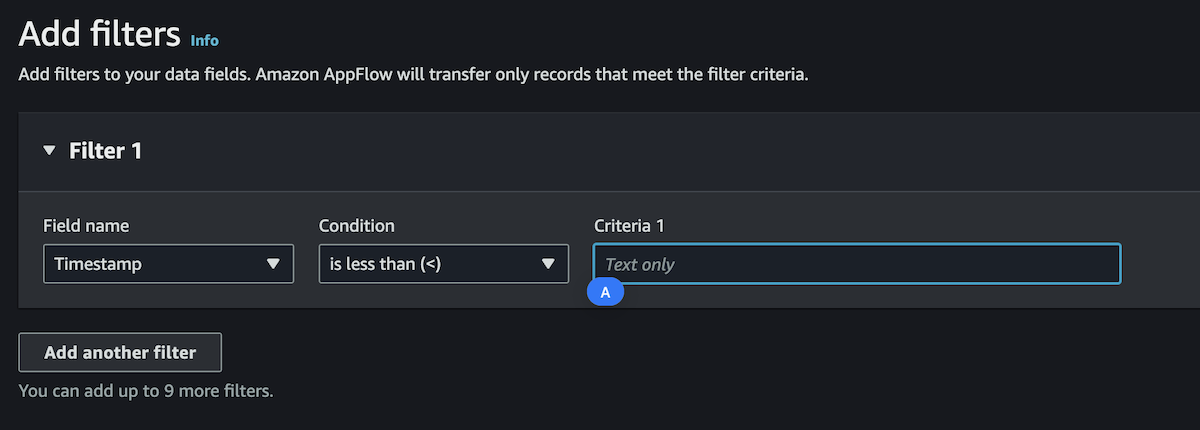Click the Add filters page heading
Viewport: 1200px width, 430px height.
point(100,34)
